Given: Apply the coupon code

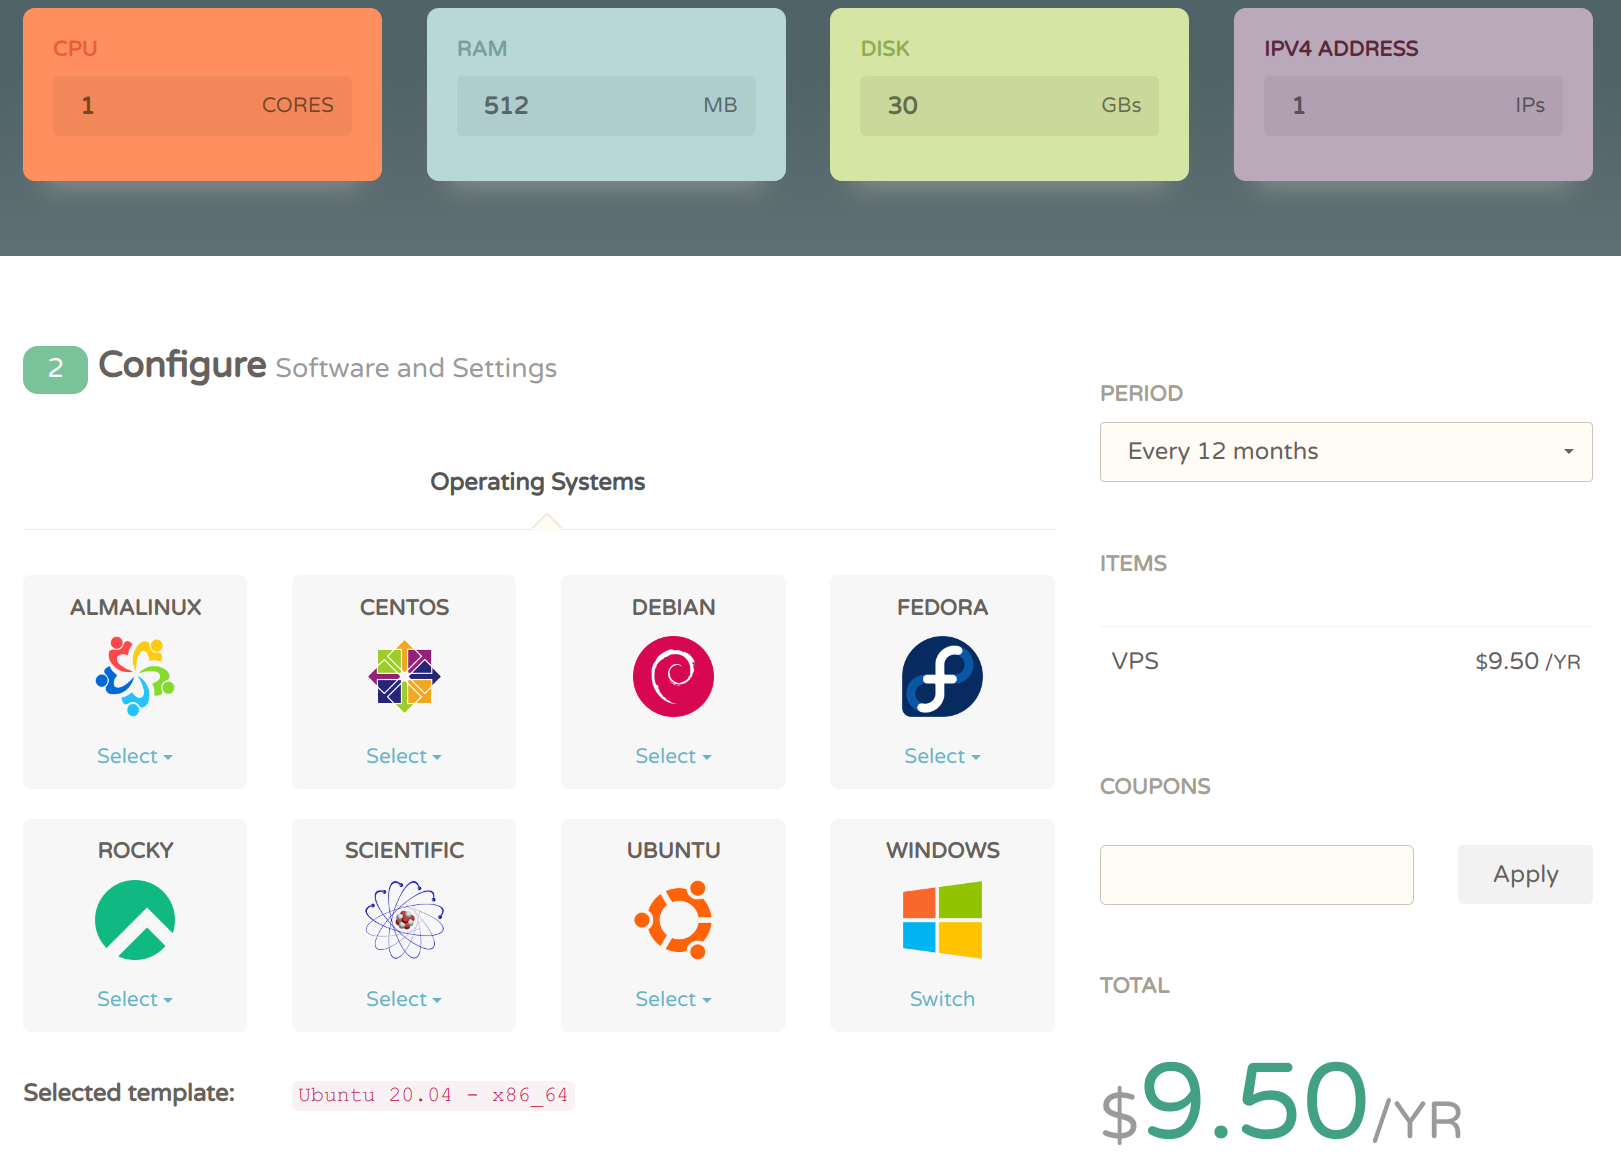Looking at the screenshot, I should point(1525,875).
